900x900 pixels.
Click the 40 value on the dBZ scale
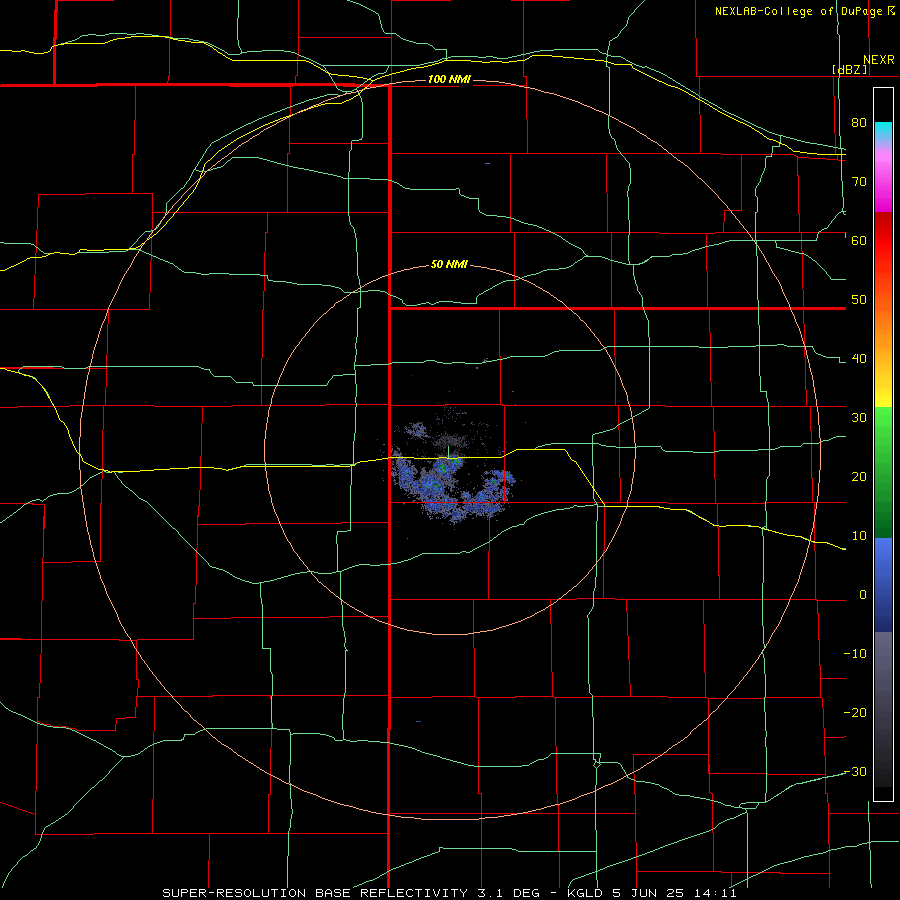pyautogui.click(x=859, y=359)
